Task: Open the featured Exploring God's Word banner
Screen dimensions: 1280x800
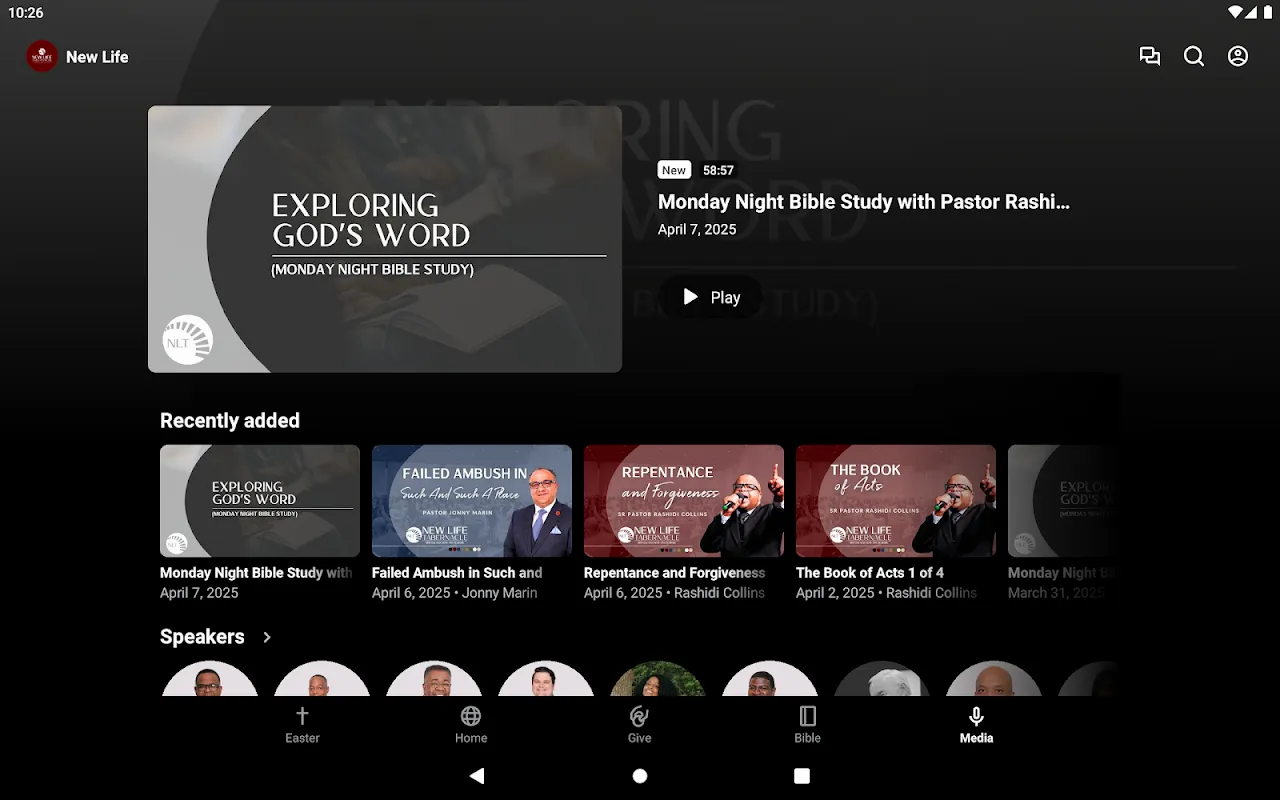Action: [x=384, y=239]
